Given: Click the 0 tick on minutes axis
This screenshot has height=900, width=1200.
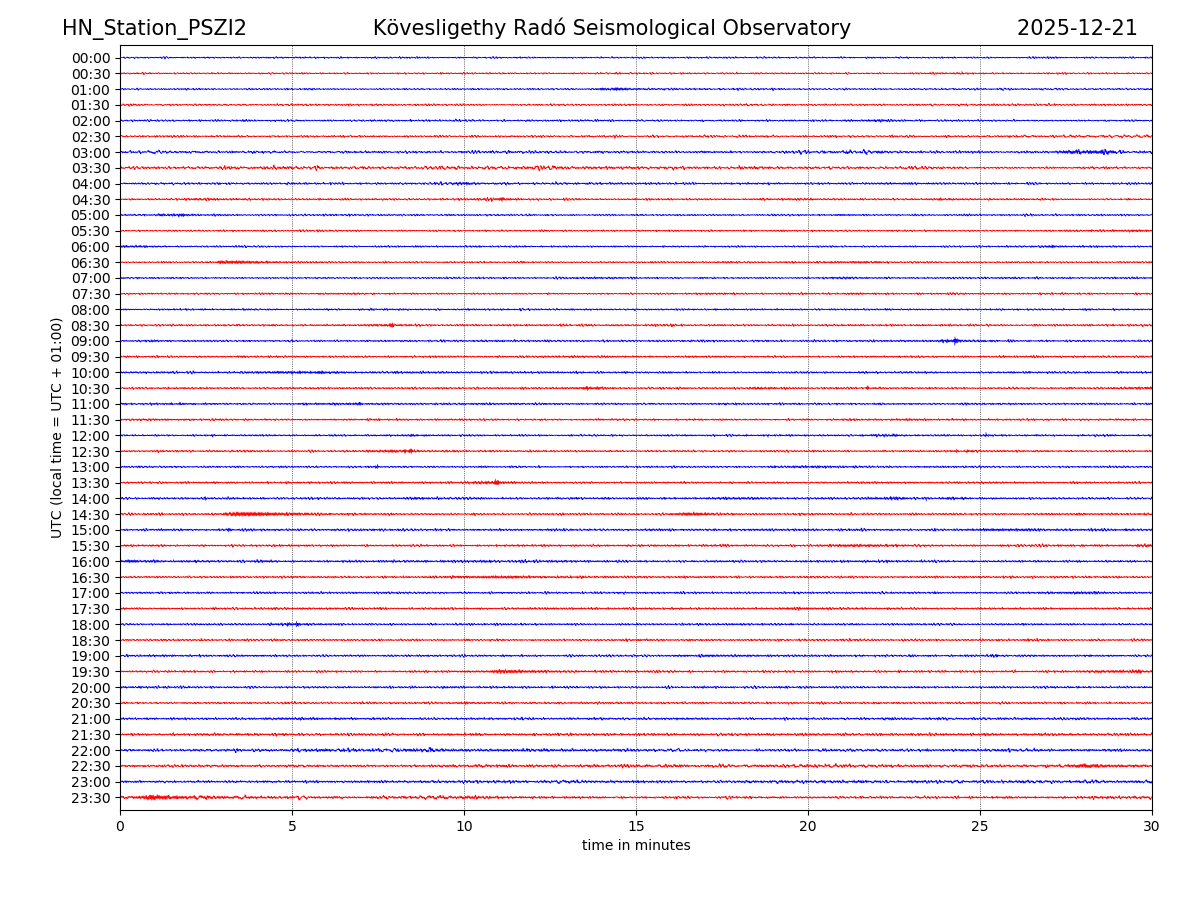Looking at the screenshot, I should pyautogui.click(x=120, y=827).
